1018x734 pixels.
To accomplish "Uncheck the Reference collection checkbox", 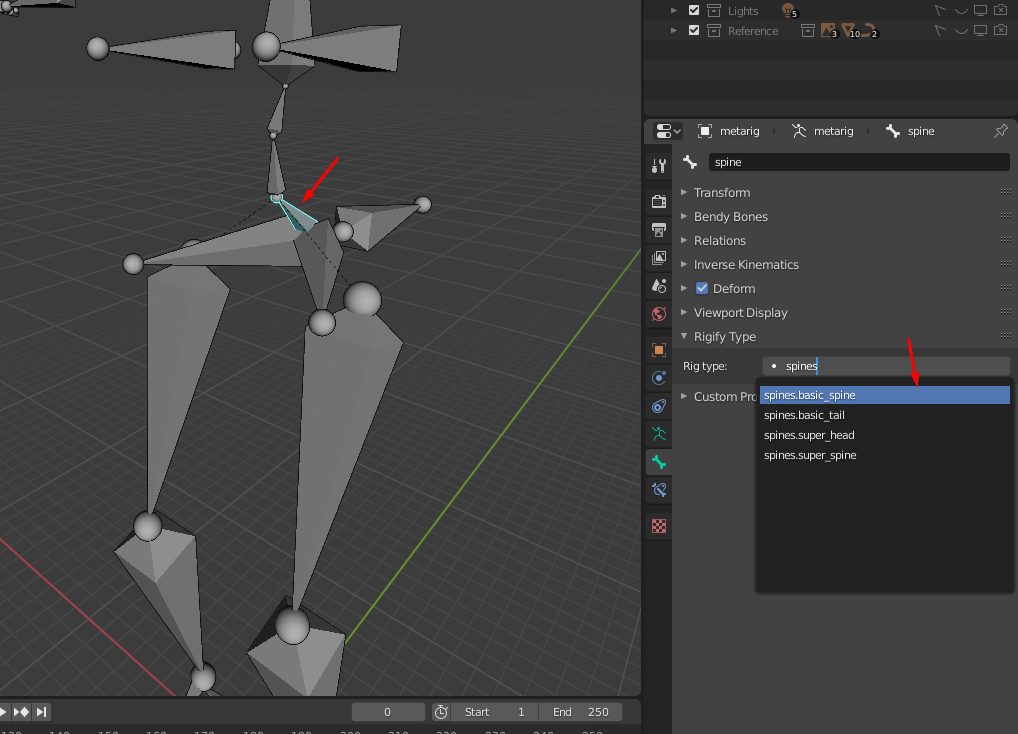I will (x=694, y=30).
